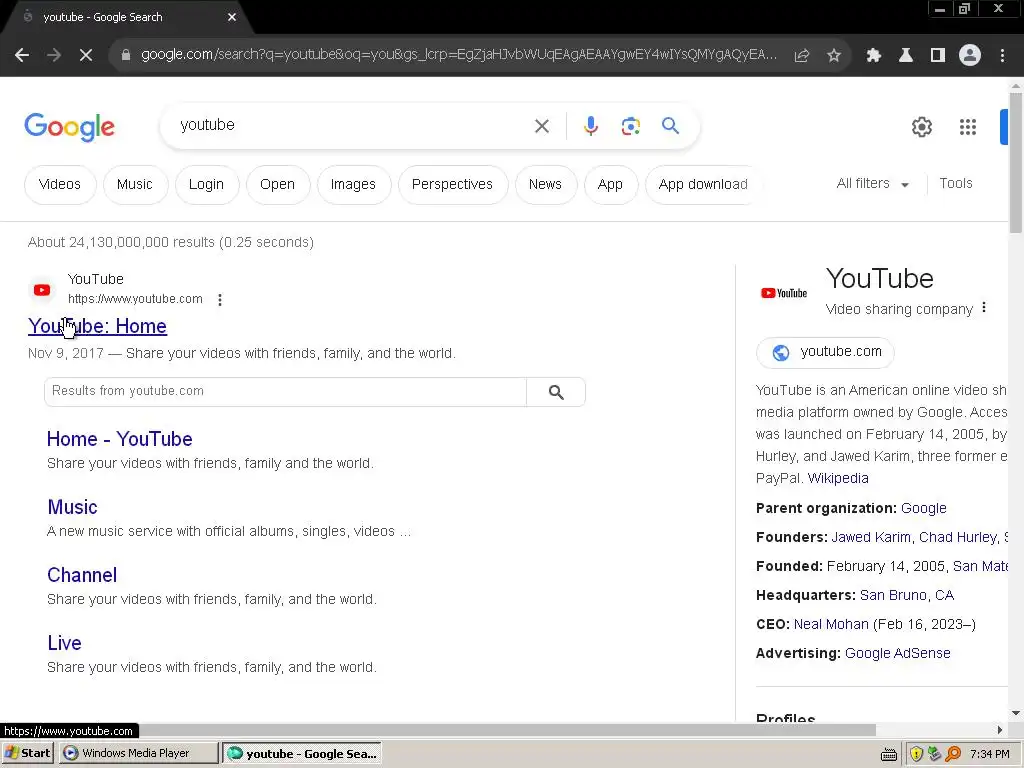Select the Login filter chip

coord(206,185)
